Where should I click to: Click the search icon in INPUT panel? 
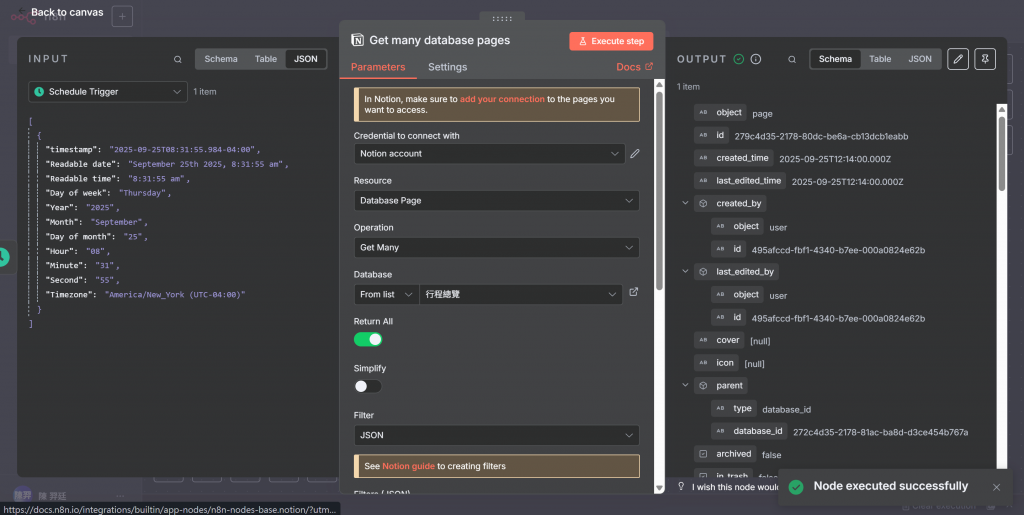178,59
